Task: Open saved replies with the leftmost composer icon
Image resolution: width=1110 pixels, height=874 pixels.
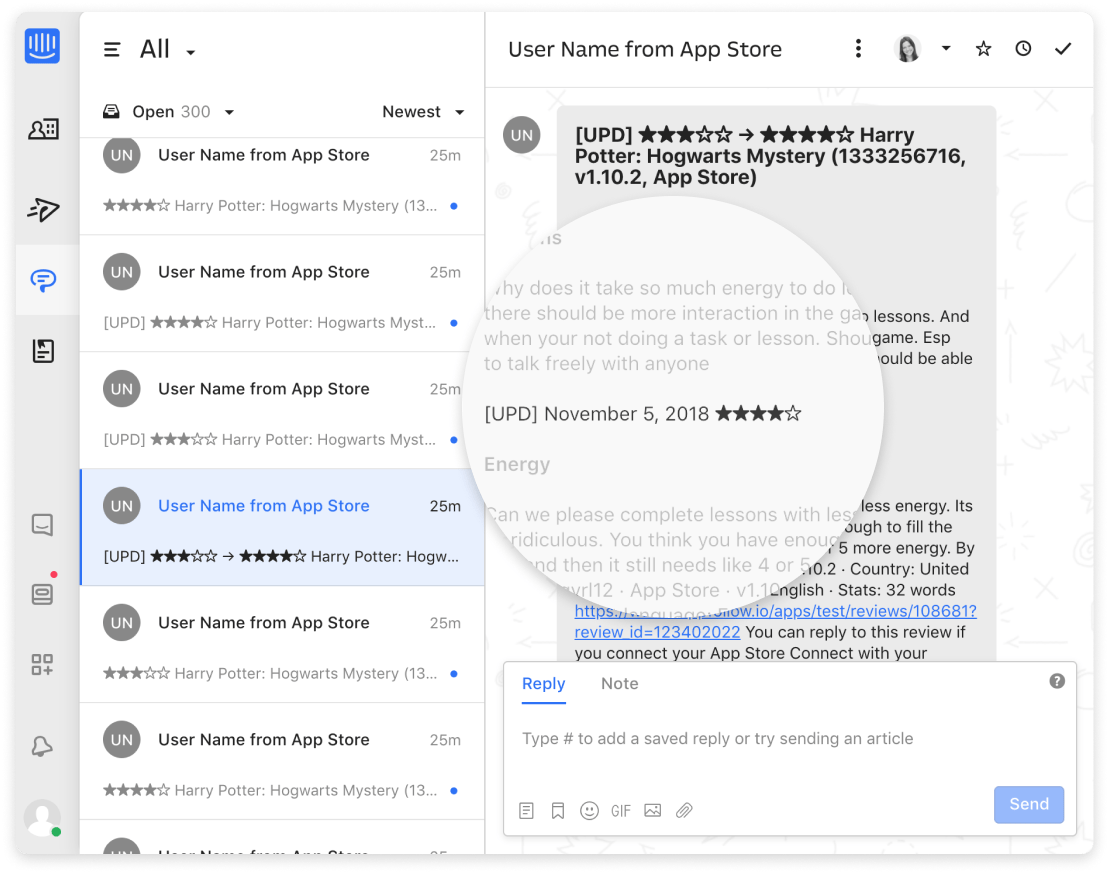Action: 526,810
